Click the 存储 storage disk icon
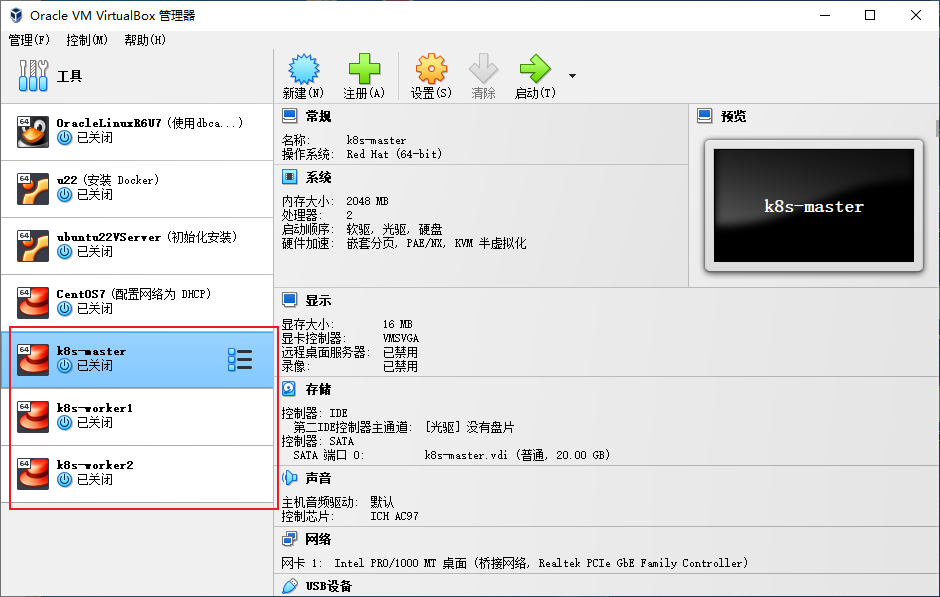940x597 pixels. [x=290, y=389]
